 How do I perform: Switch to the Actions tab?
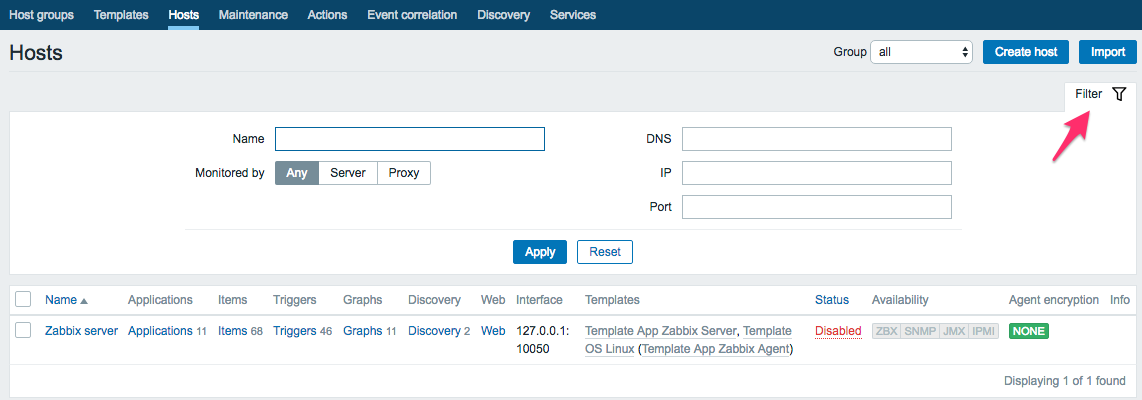[328, 15]
